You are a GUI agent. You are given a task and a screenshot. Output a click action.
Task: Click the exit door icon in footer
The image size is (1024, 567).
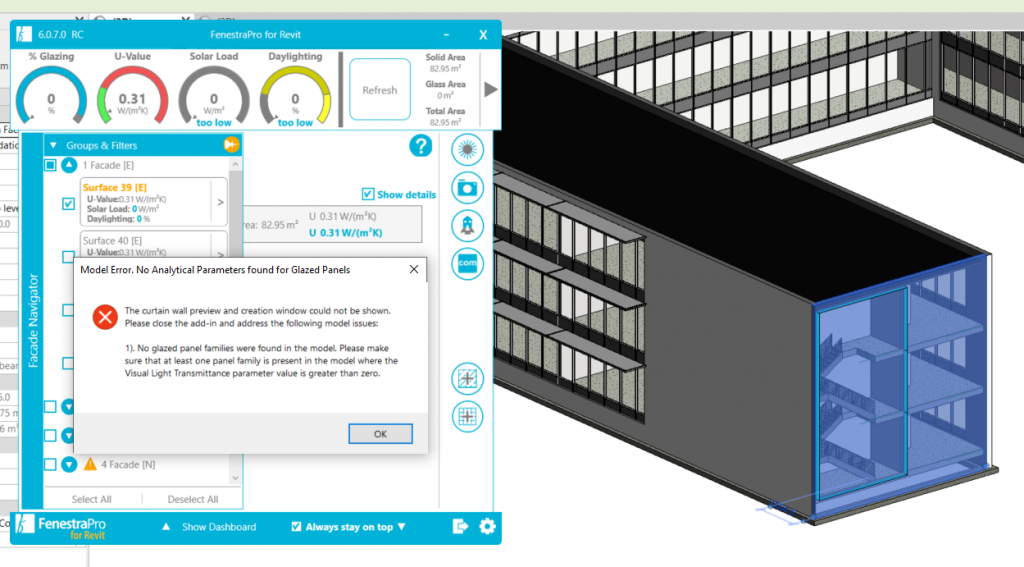(460, 526)
